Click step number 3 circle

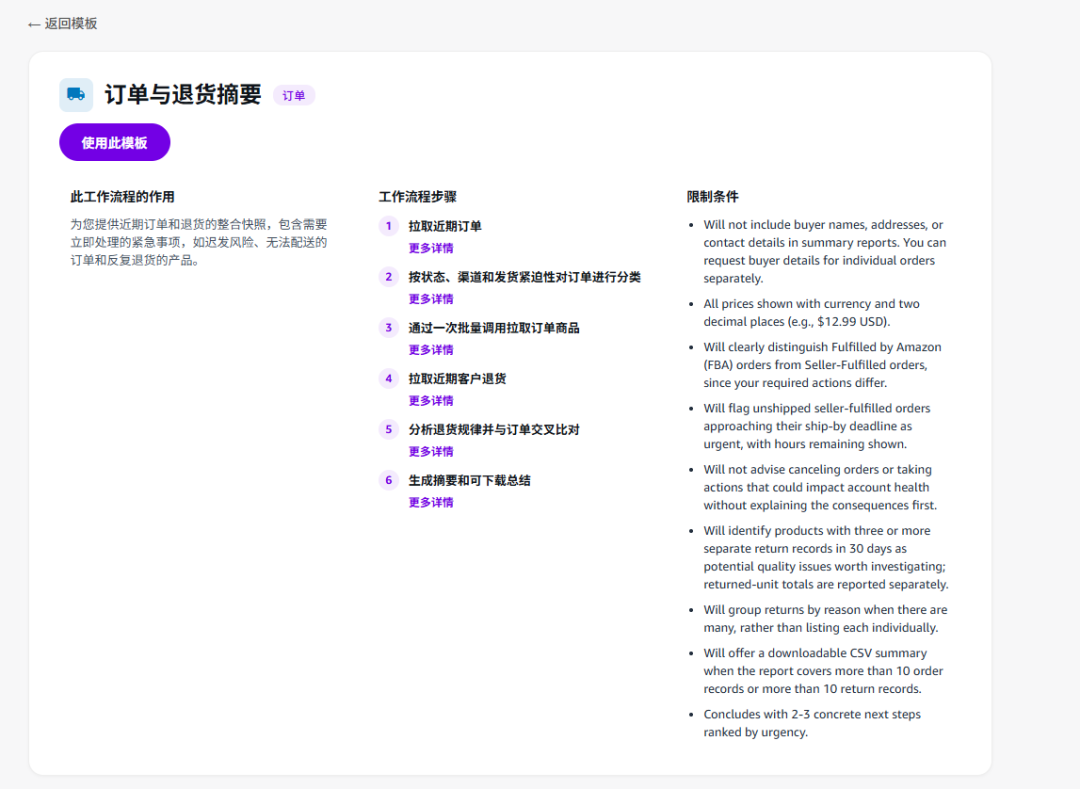(x=388, y=328)
